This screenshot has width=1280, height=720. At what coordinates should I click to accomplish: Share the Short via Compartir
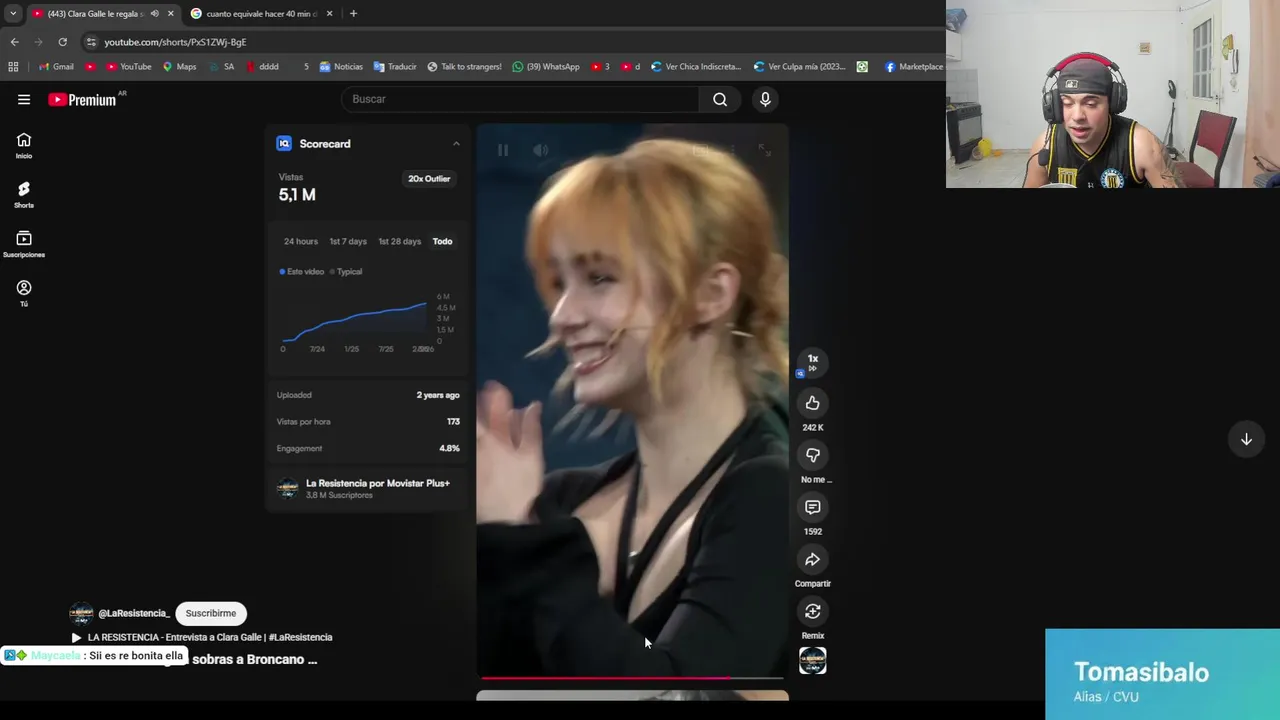pyautogui.click(x=812, y=559)
